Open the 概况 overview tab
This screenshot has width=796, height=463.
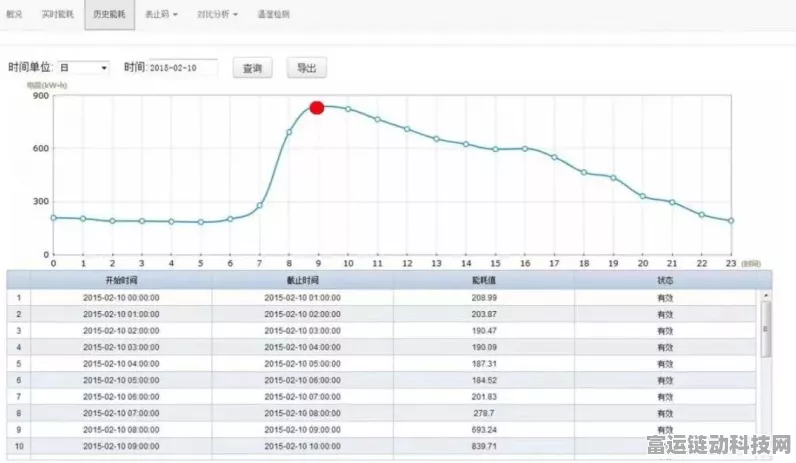coord(14,14)
